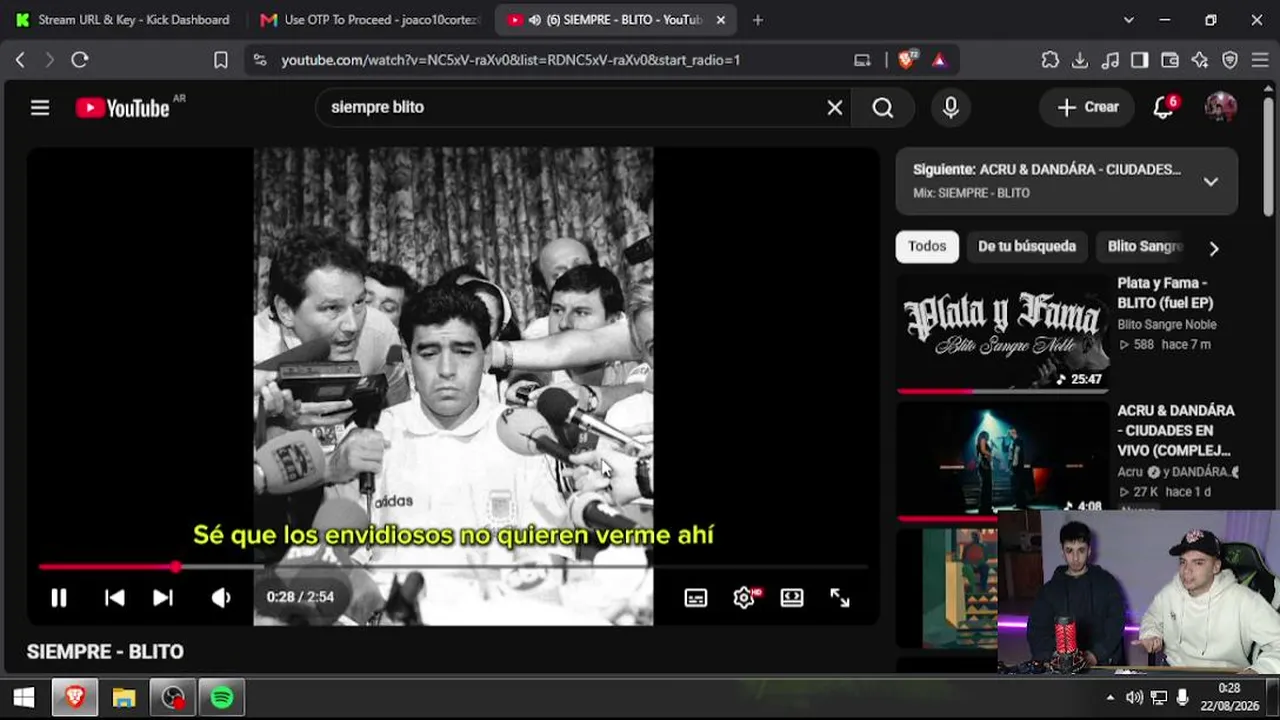This screenshot has height=720, width=1280.
Task: Toggle theater mode on the player
Action: coord(792,598)
